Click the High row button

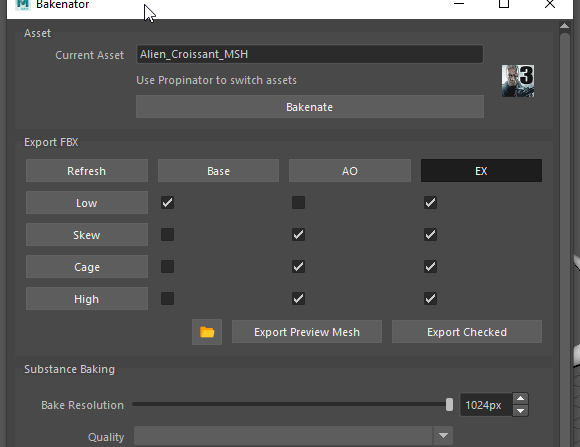click(87, 299)
